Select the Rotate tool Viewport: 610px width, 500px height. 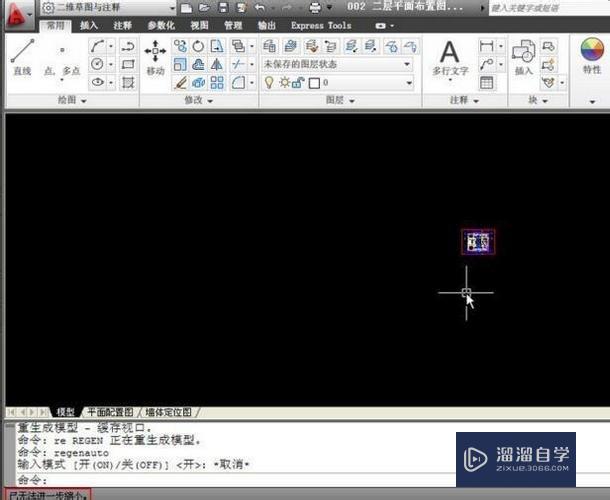tap(198, 46)
